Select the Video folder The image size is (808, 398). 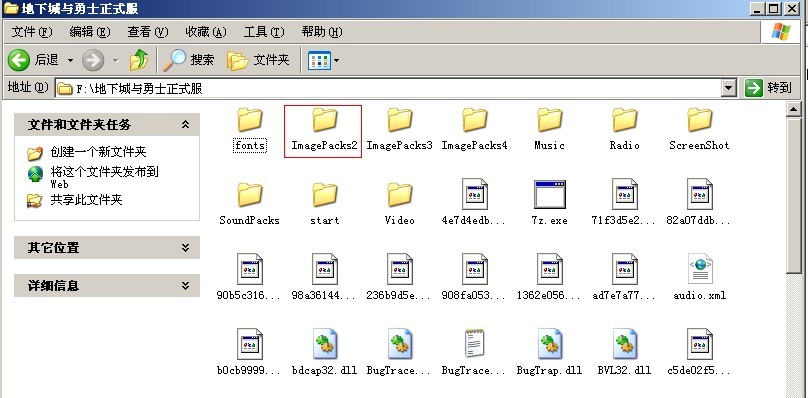tap(400, 204)
